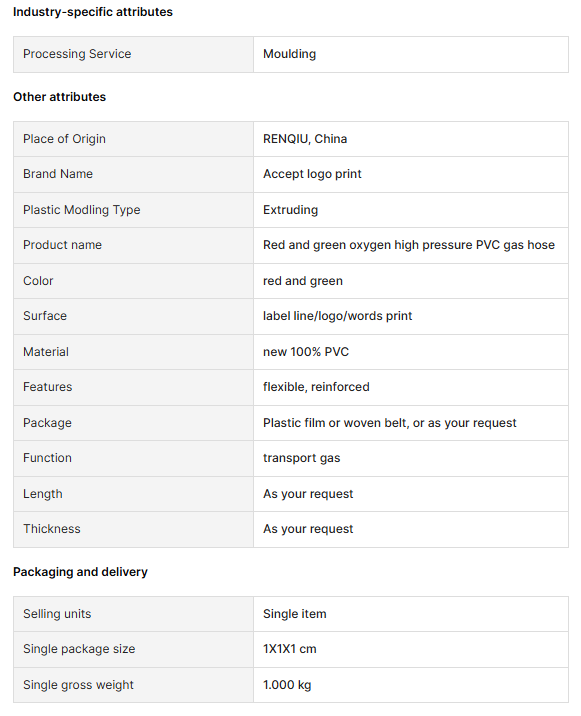Select the Accept logo print value
Screen dimensions: 581x716
tap(312, 174)
